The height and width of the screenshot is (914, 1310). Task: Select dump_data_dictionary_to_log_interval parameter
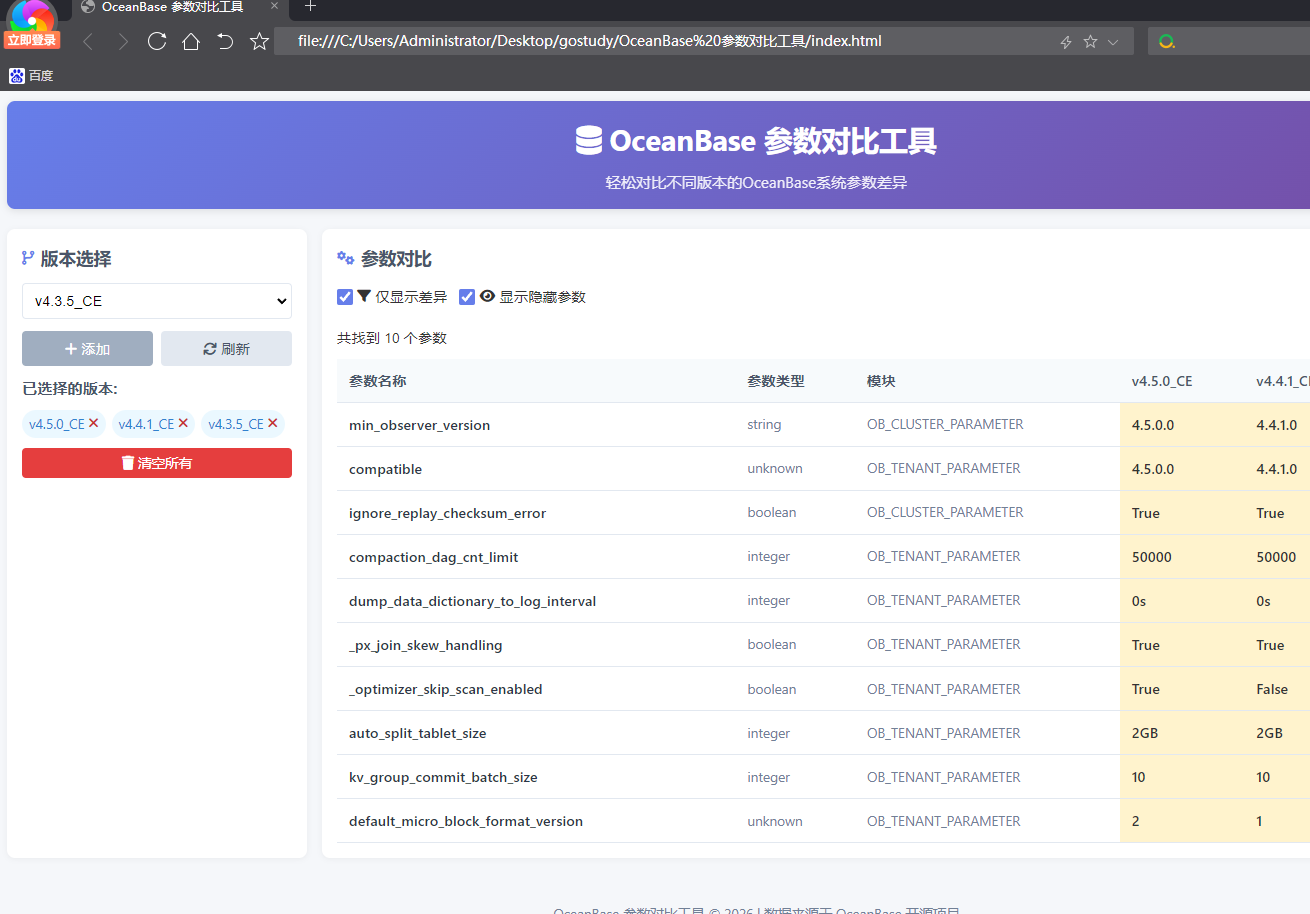472,601
